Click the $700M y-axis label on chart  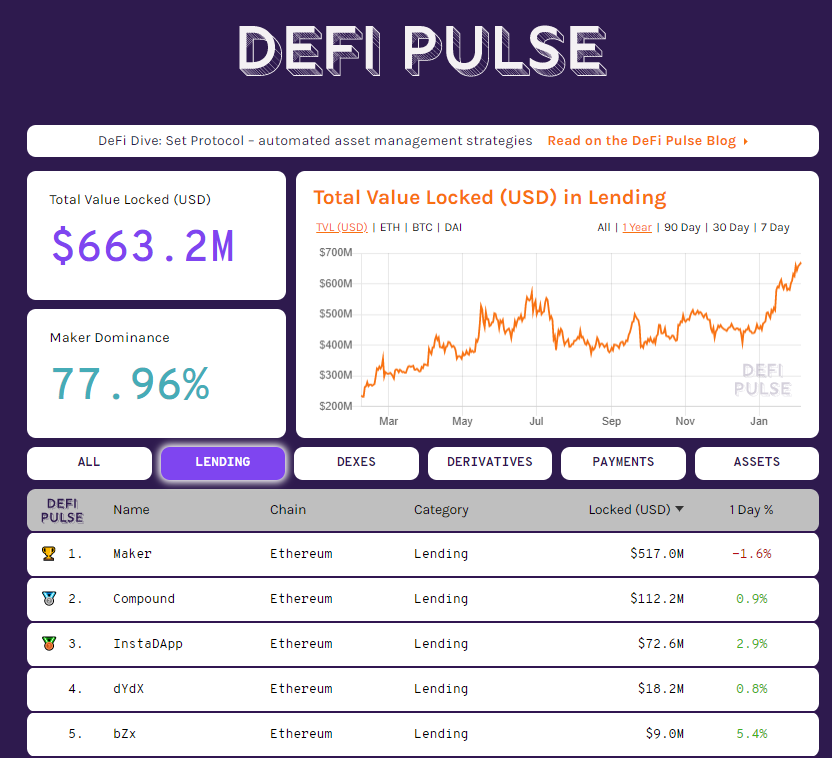[x=335, y=252]
